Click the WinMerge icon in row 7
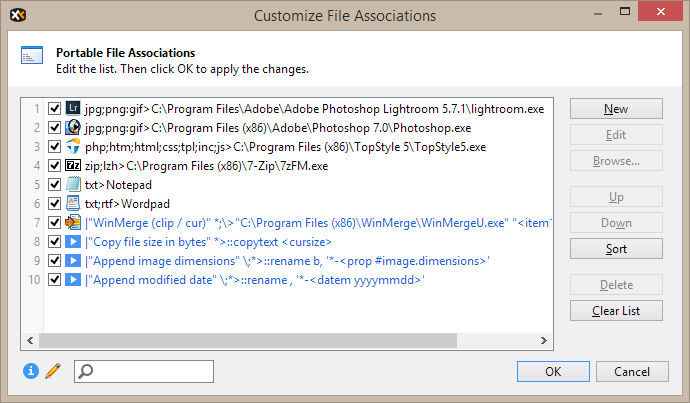Screen dimensions: 690x403 pyautogui.click(x=73, y=222)
